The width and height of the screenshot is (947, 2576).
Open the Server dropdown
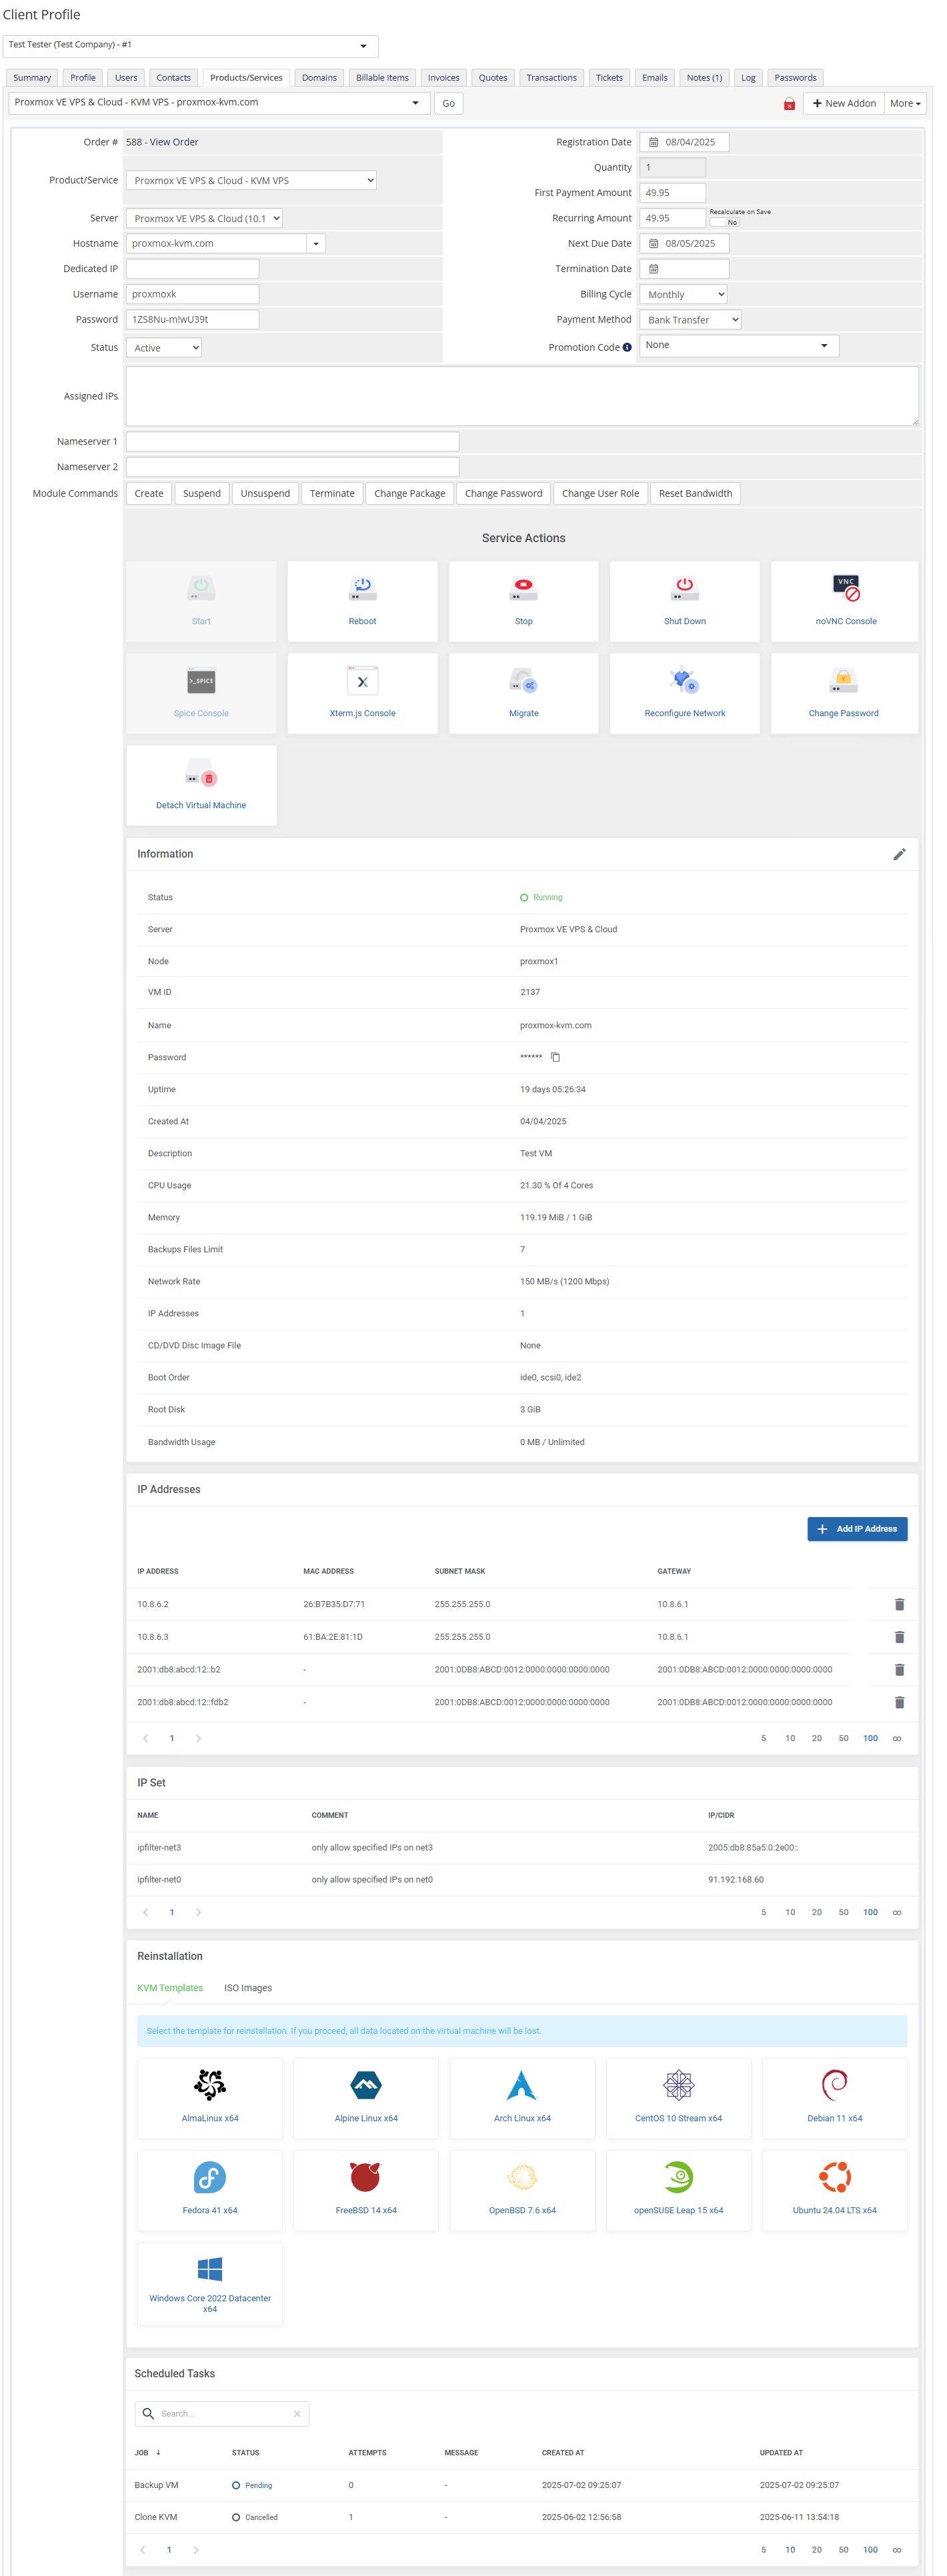[204, 218]
